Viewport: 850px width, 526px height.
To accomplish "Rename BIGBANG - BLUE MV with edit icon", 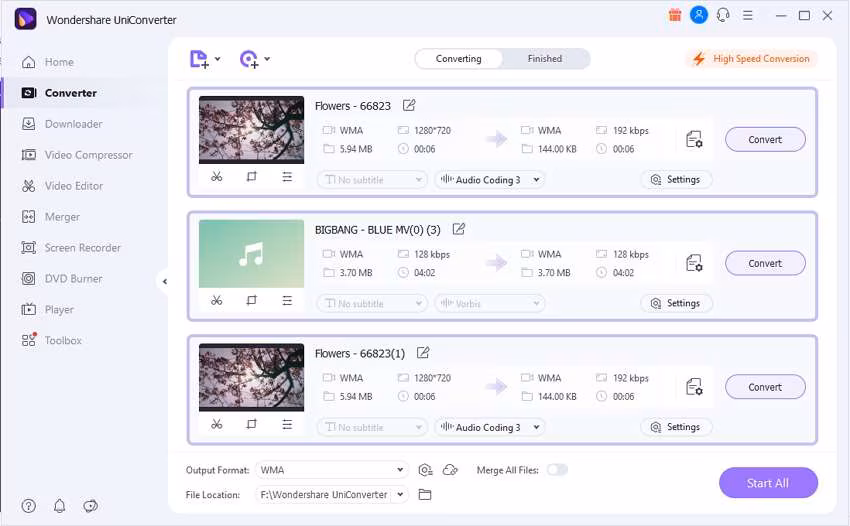I will click(459, 229).
